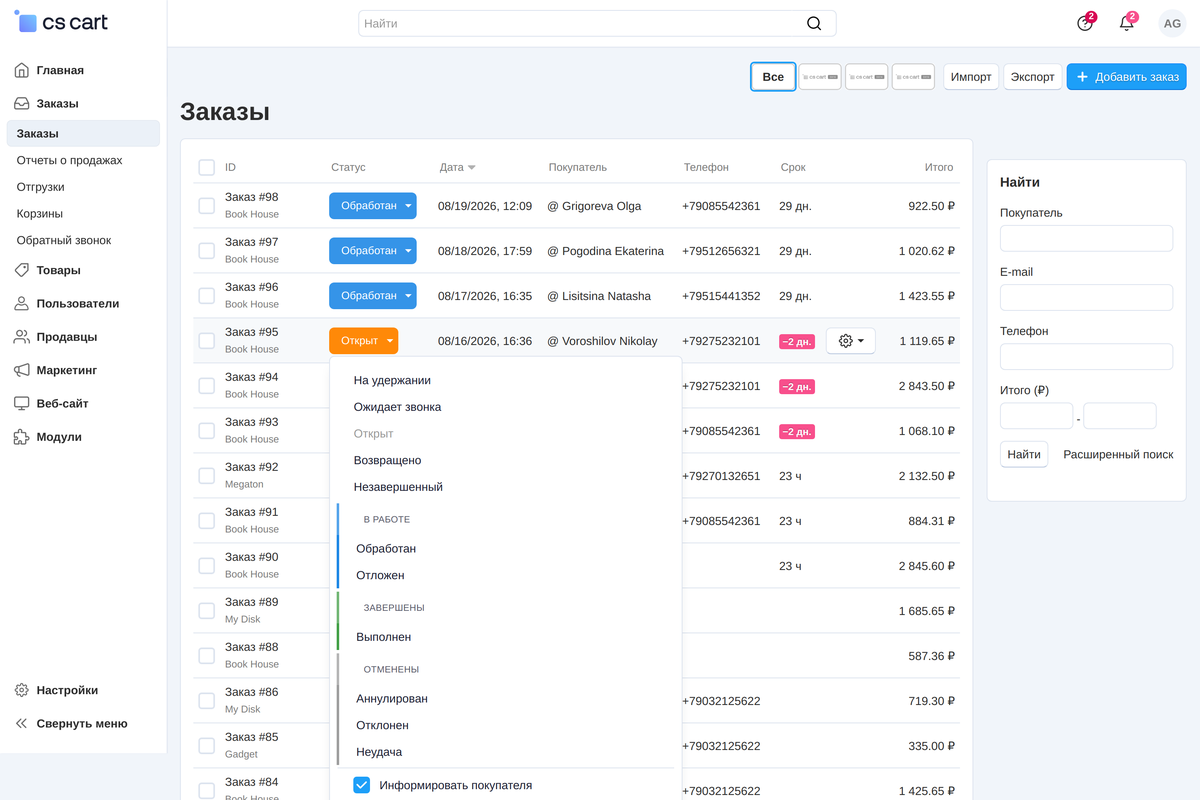Click the tag icon for Товары

pos(22,270)
